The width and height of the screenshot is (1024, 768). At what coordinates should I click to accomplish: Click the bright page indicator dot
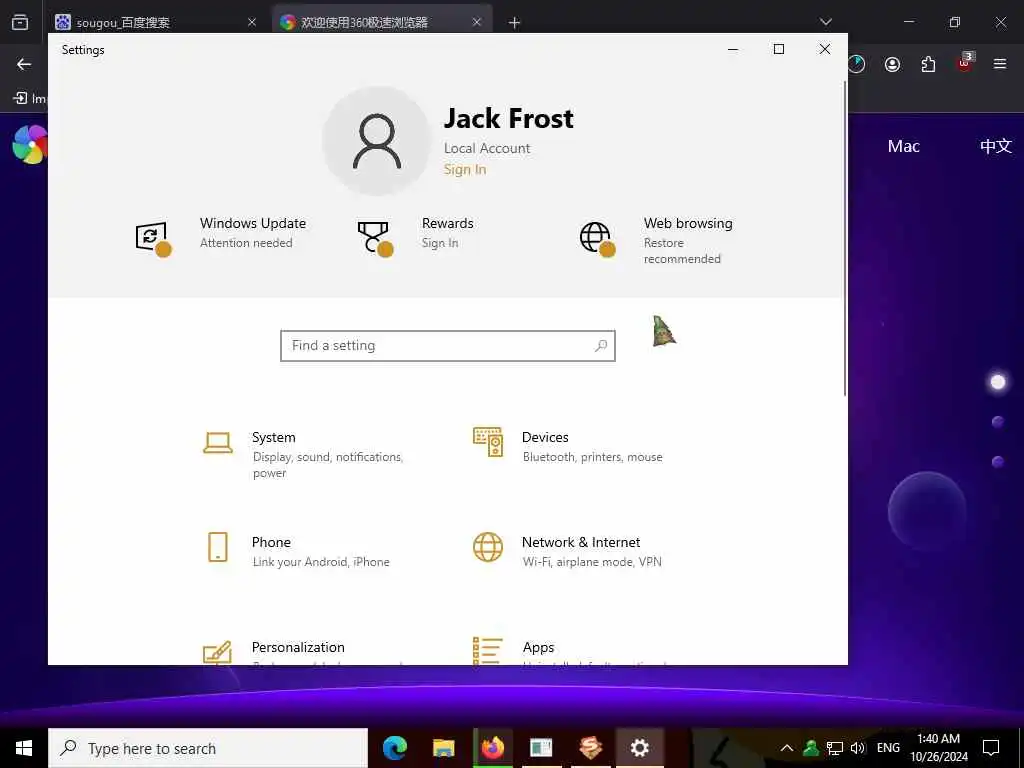(997, 382)
